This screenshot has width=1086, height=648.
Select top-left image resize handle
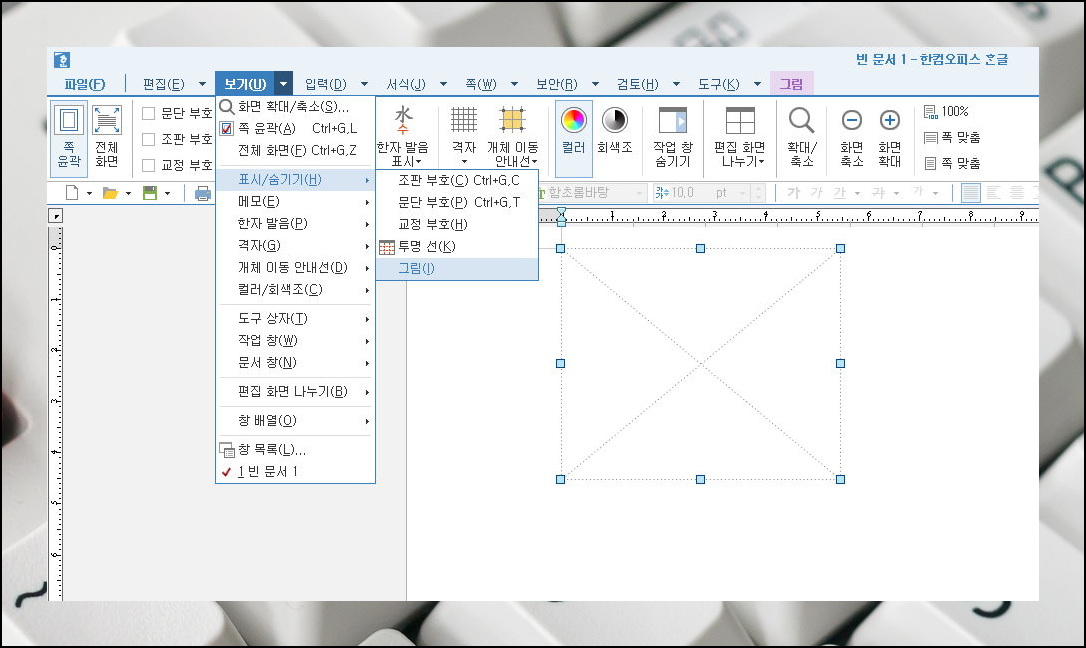(x=560, y=248)
